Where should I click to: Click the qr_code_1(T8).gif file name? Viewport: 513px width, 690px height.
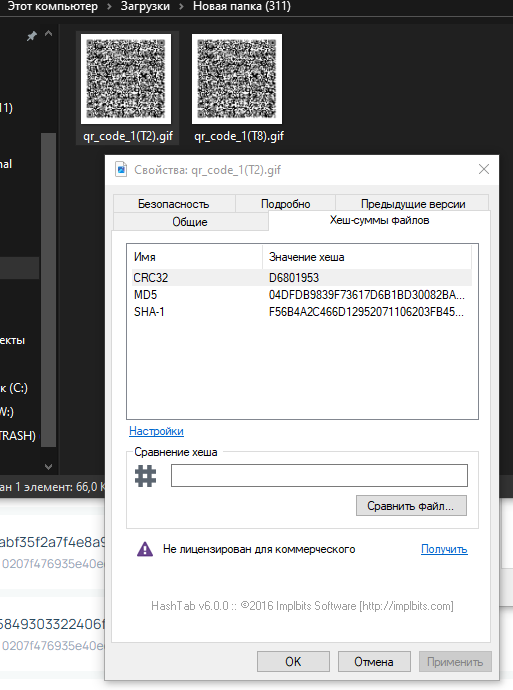(239, 136)
